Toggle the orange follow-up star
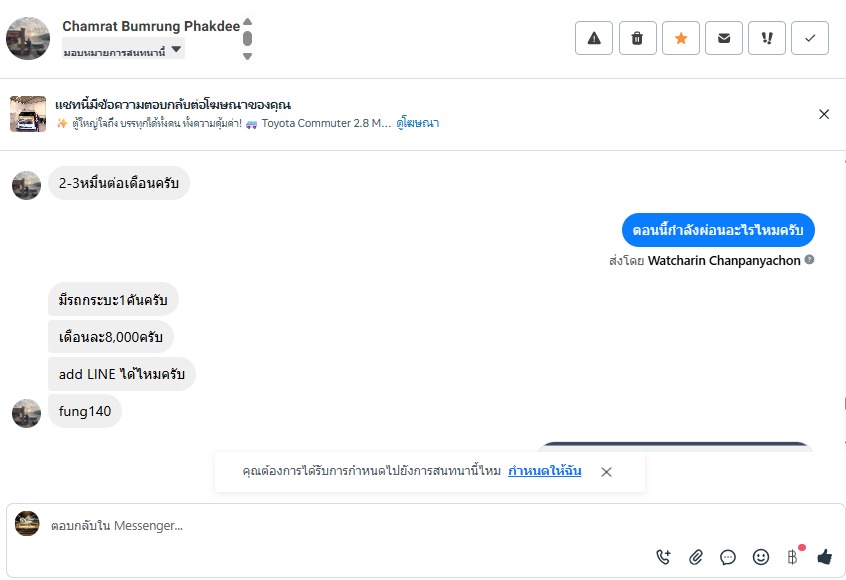Screen dimensions: 846x580 coord(681,38)
